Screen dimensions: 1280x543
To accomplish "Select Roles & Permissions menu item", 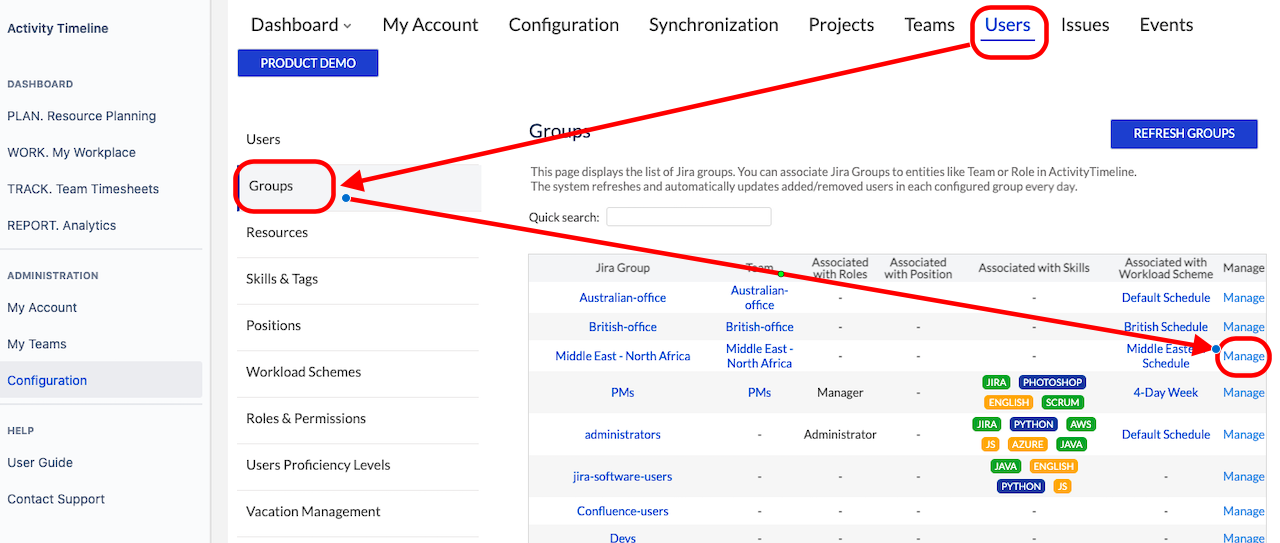I will [306, 418].
